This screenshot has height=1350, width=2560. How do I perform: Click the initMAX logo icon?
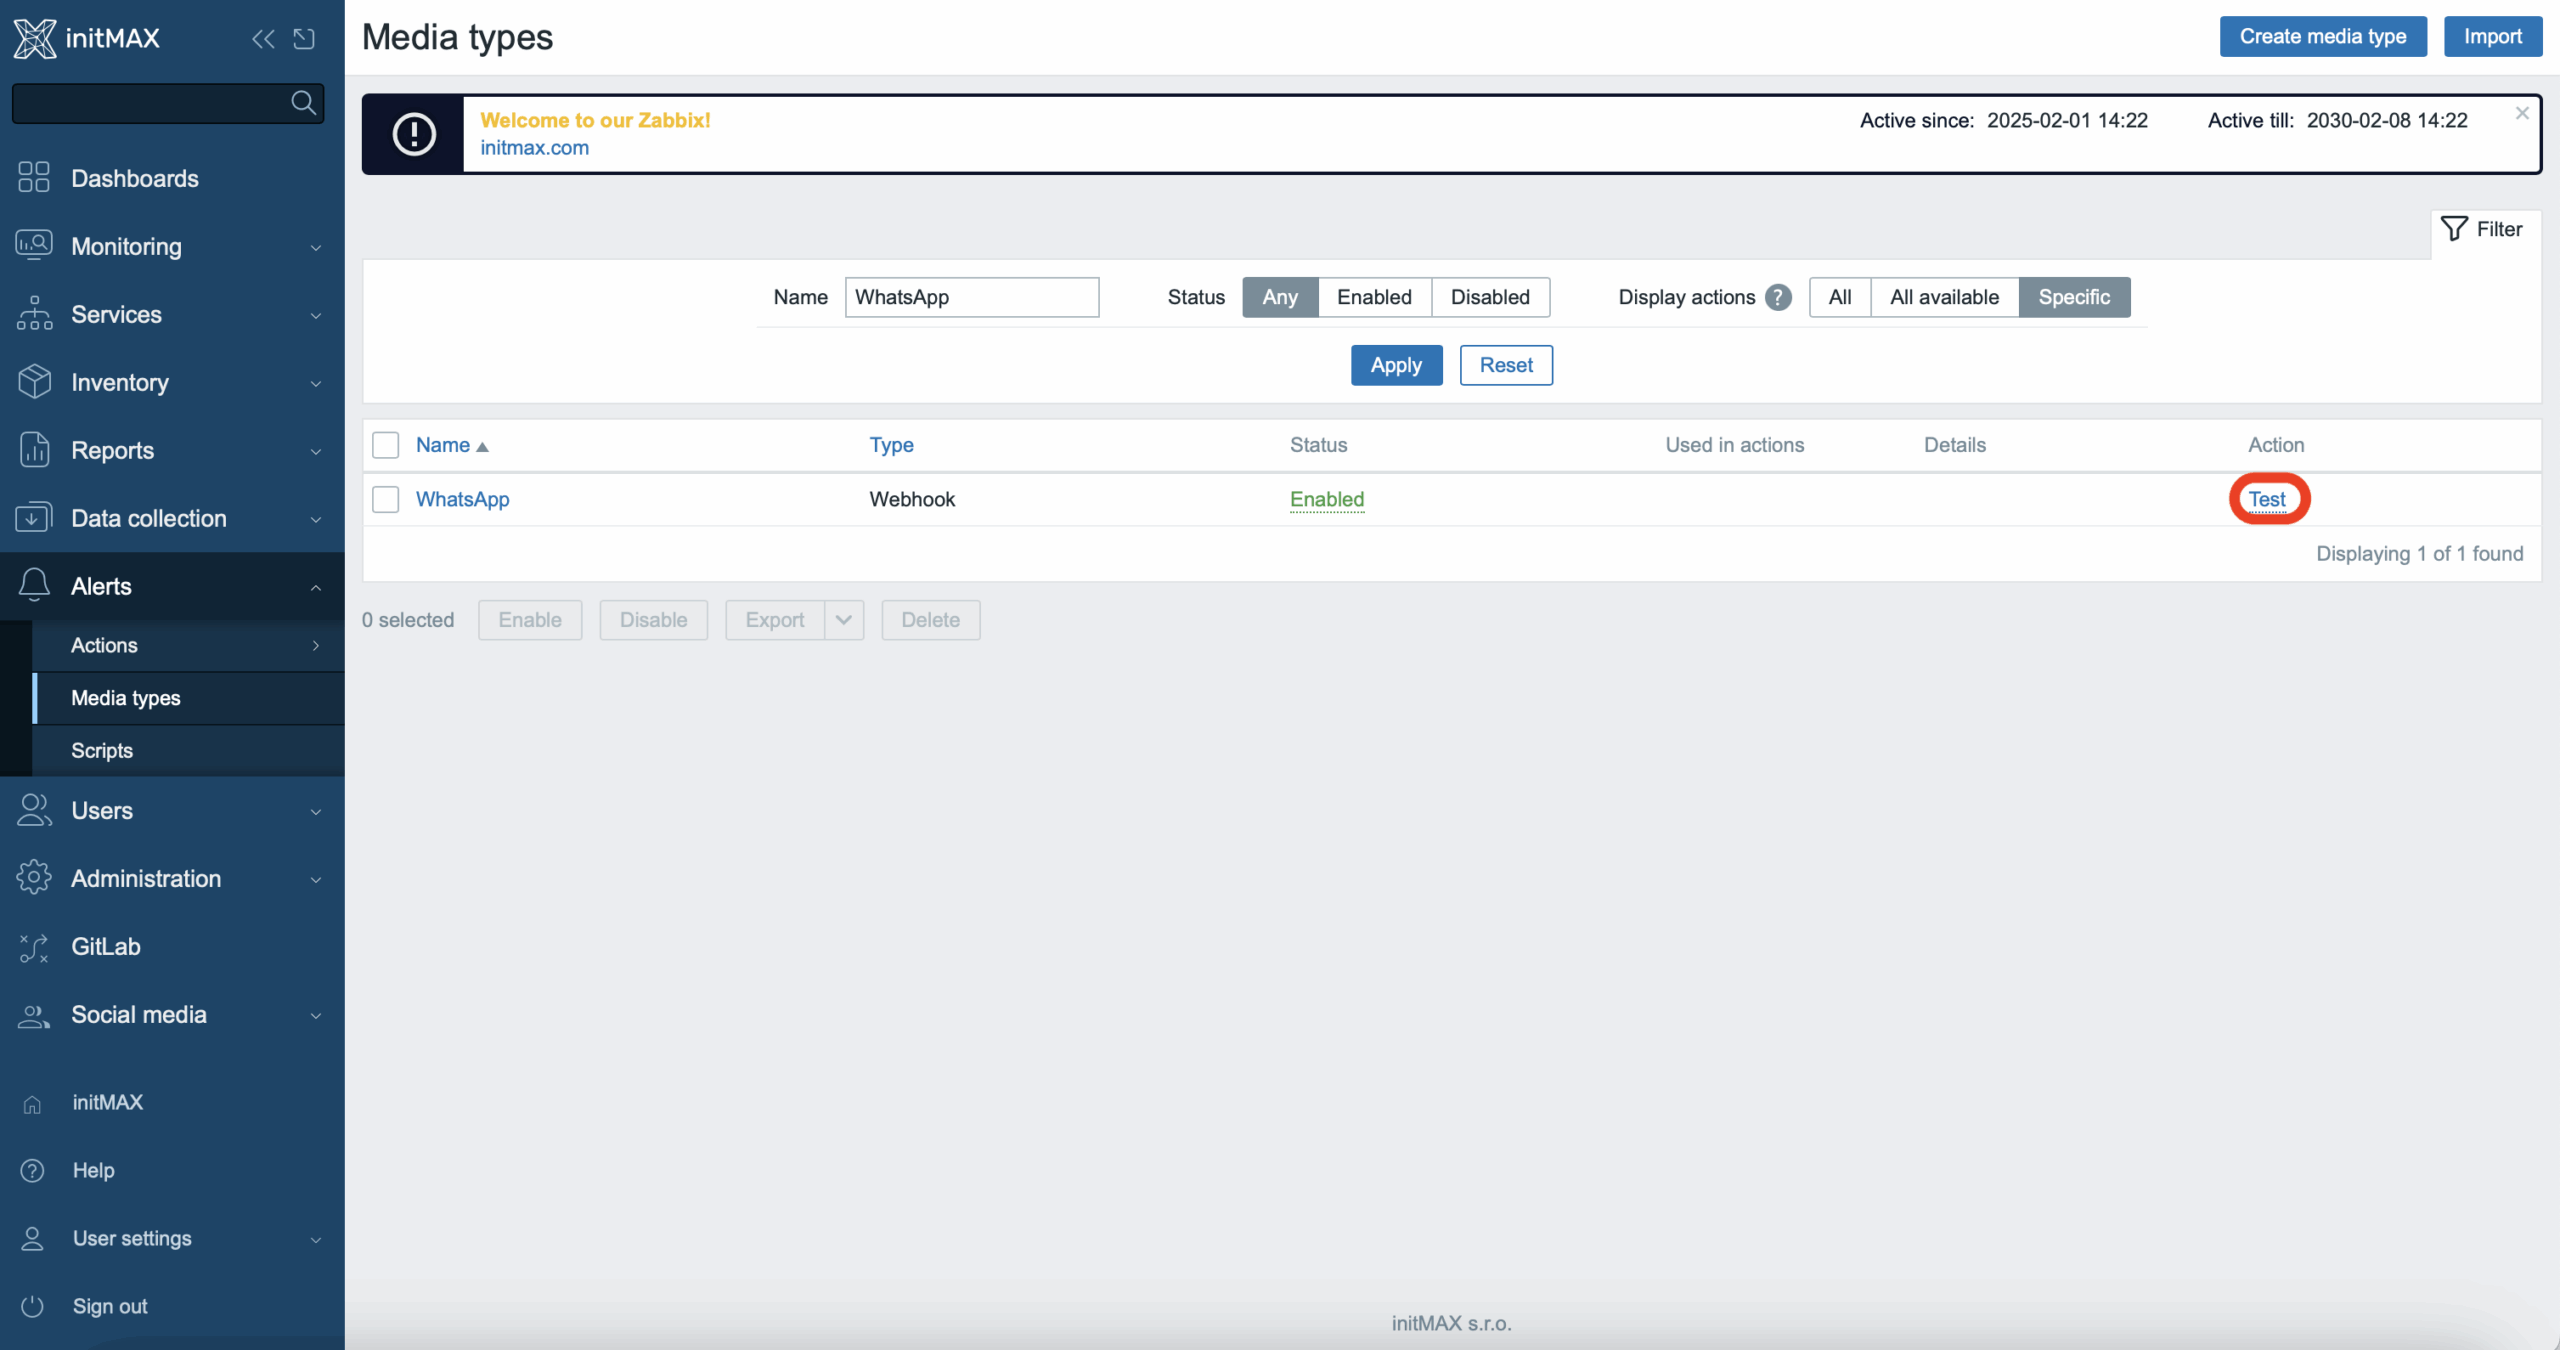[35, 38]
